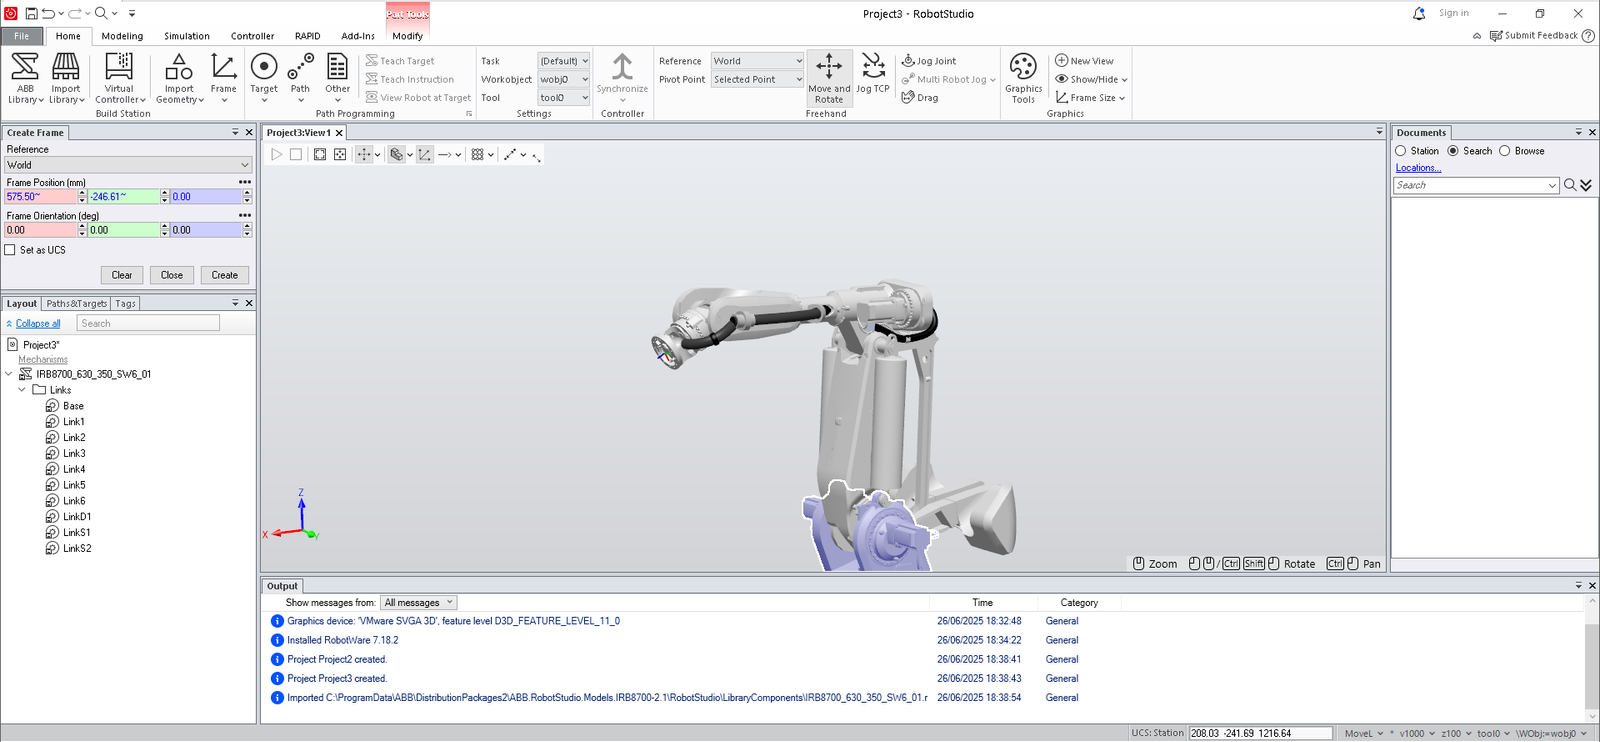Viewport: 1600px width, 742px height.
Task: Select the Browse radio button
Action: (1504, 151)
